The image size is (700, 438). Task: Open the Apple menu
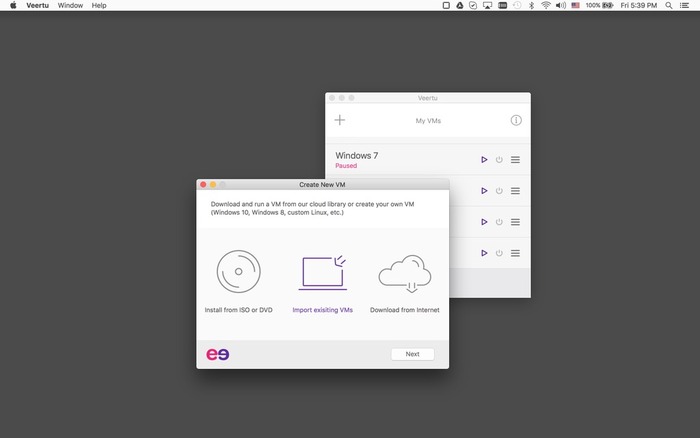click(13, 5)
